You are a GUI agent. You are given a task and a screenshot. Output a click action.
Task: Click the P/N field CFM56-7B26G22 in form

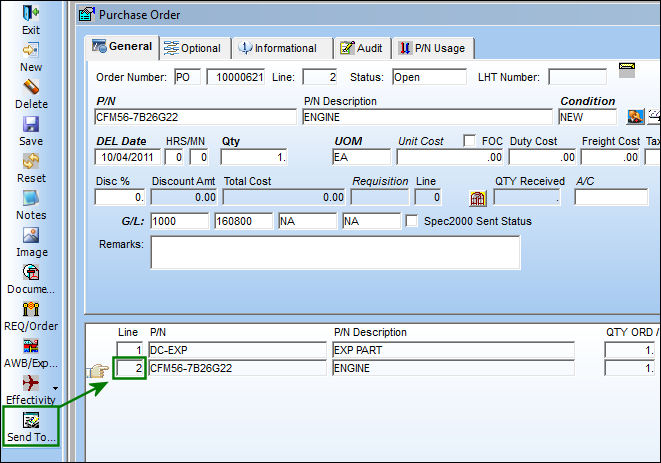point(195,117)
